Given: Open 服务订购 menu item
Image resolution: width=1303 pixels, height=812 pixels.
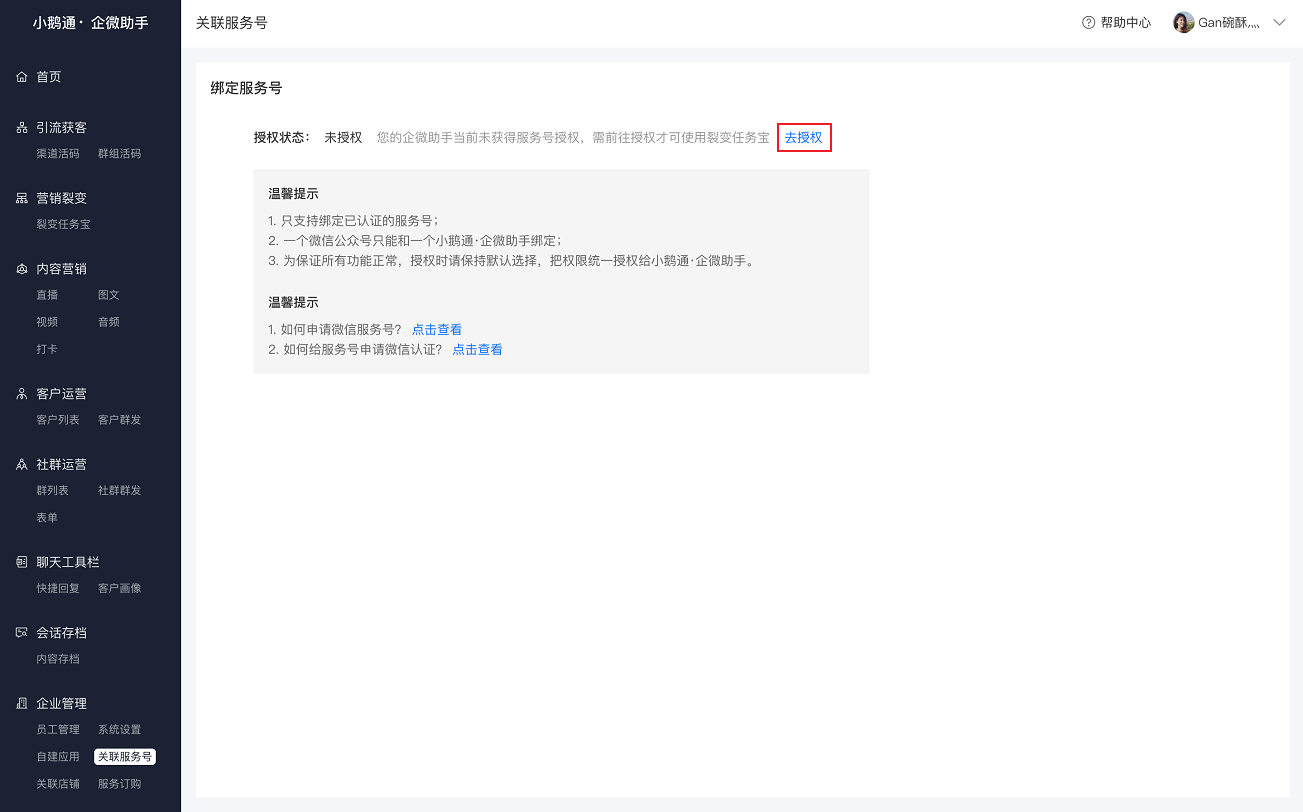Looking at the screenshot, I should [119, 784].
